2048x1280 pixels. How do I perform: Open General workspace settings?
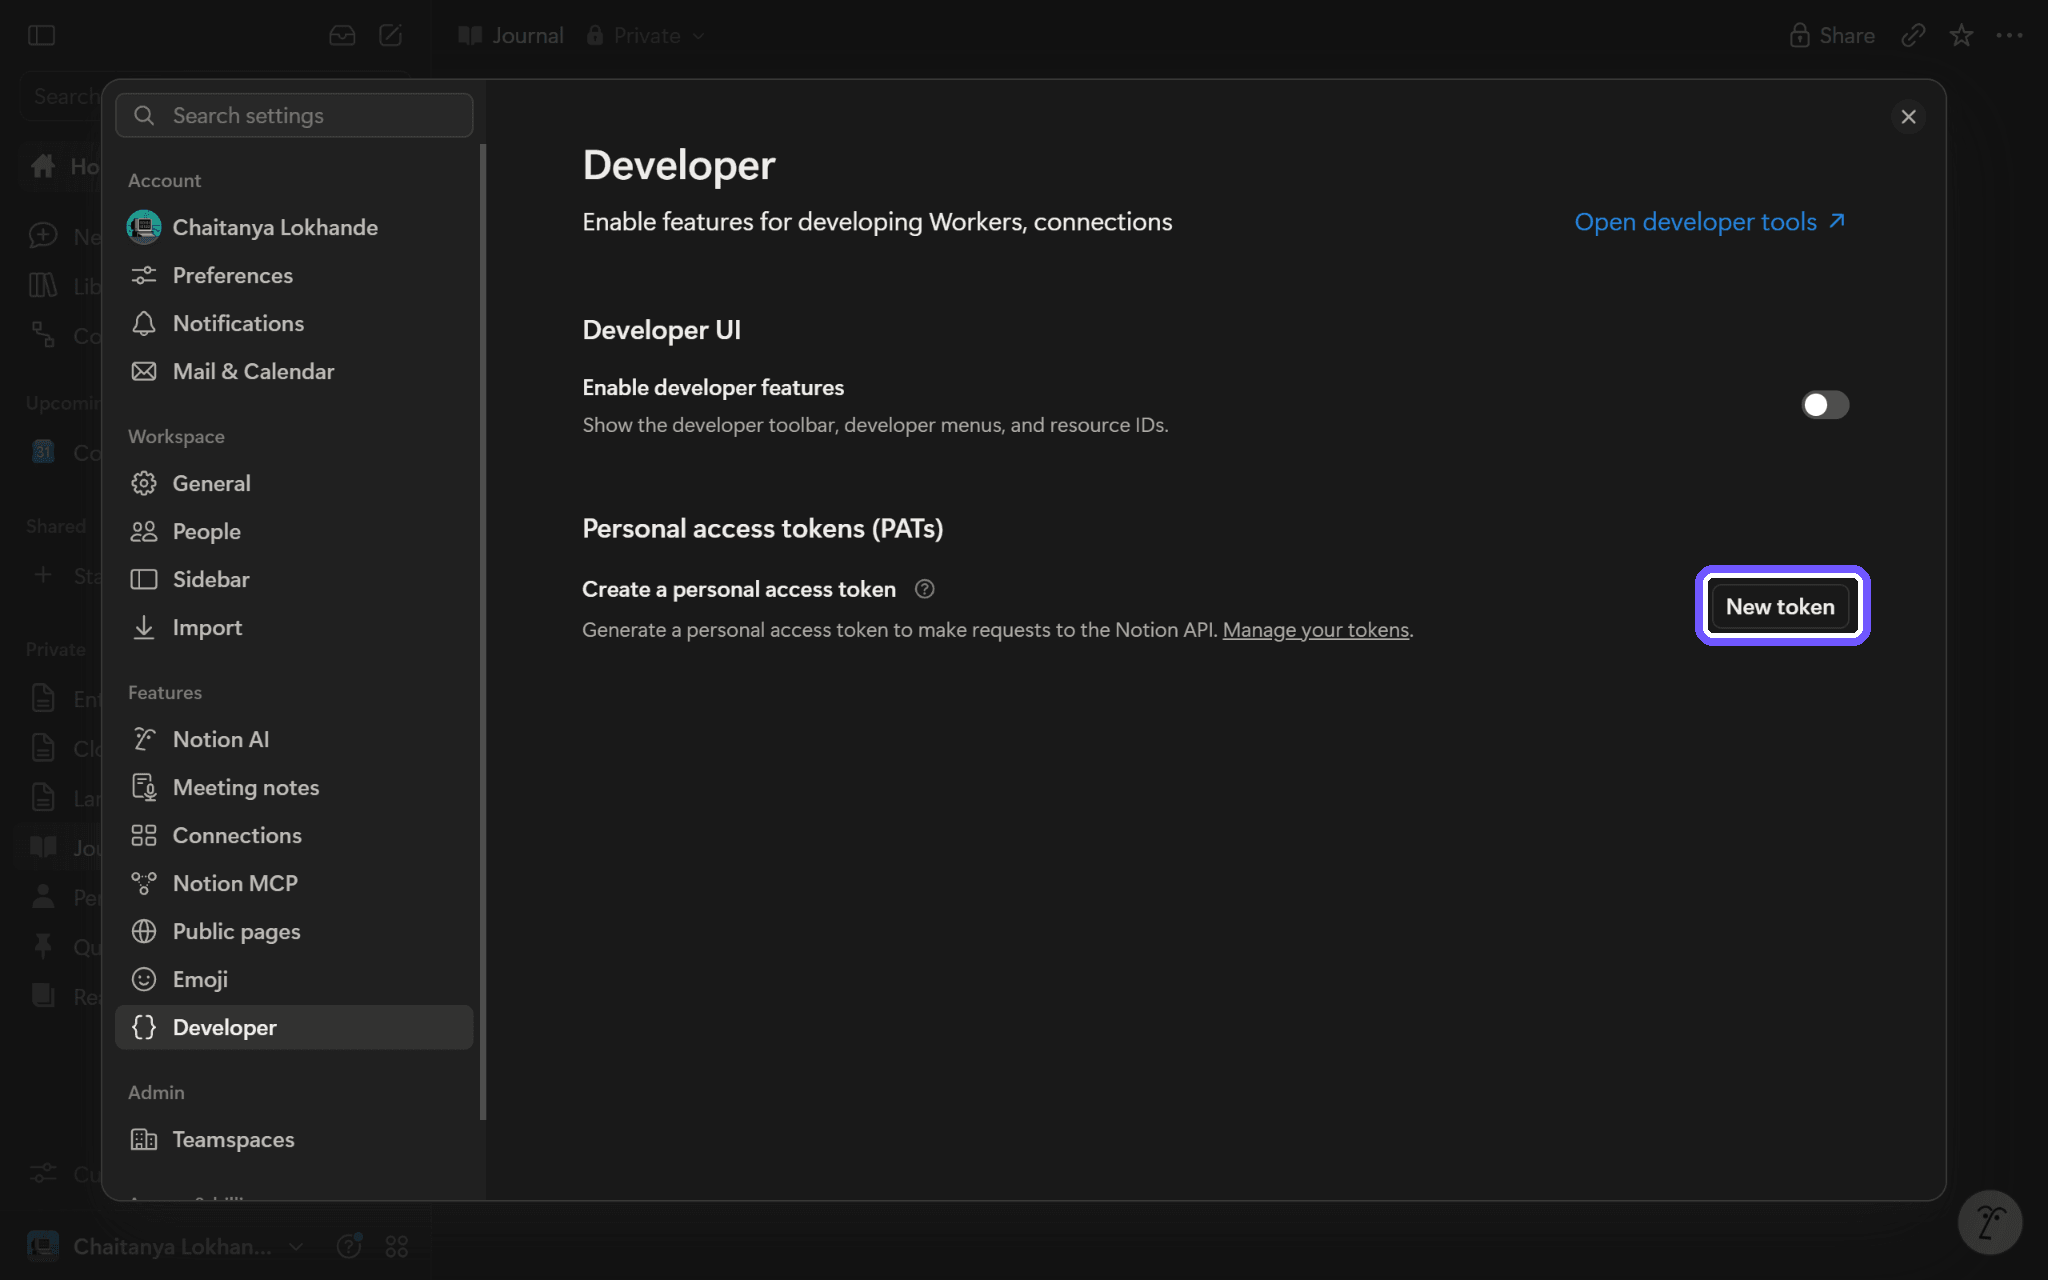pos(294,483)
